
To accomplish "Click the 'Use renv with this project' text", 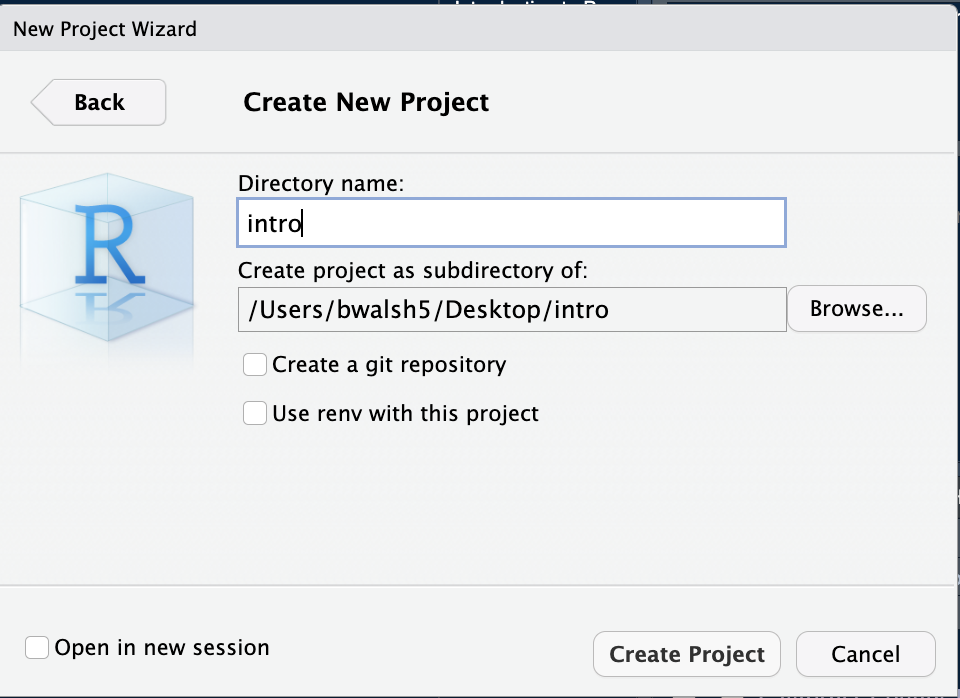I will point(405,413).
